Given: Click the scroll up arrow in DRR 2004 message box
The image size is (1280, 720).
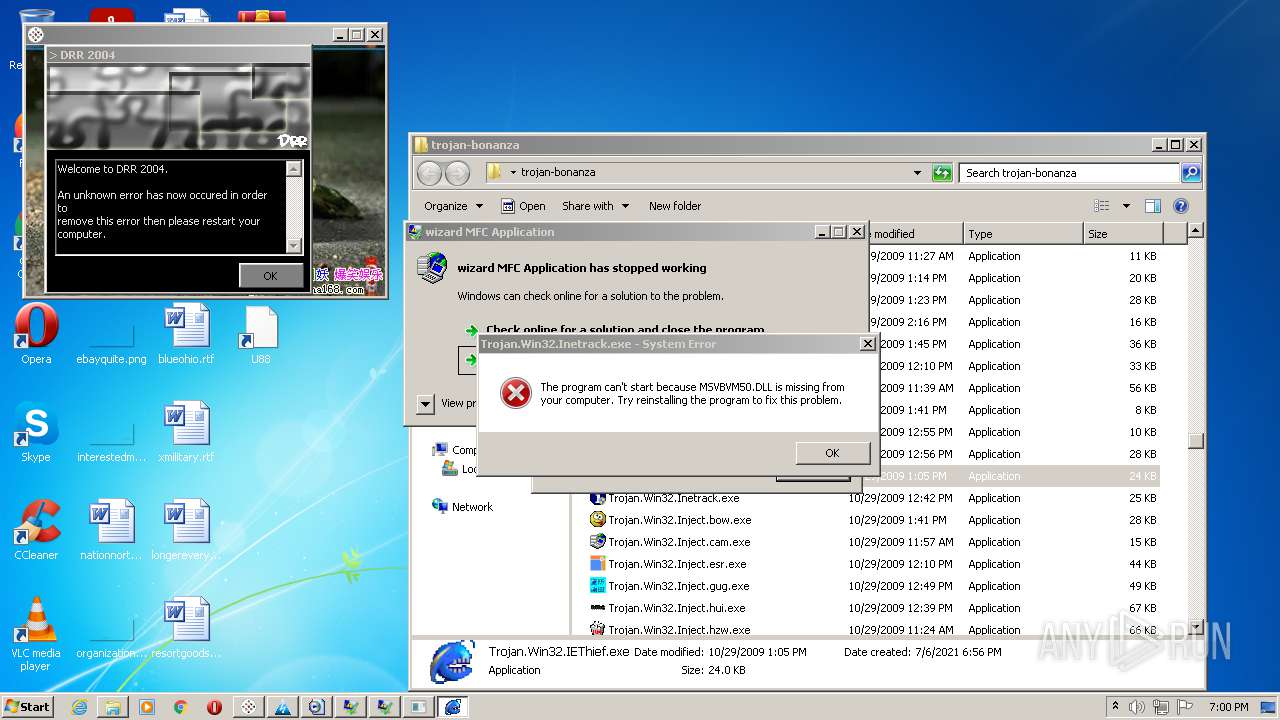Looking at the screenshot, I should [x=293, y=169].
